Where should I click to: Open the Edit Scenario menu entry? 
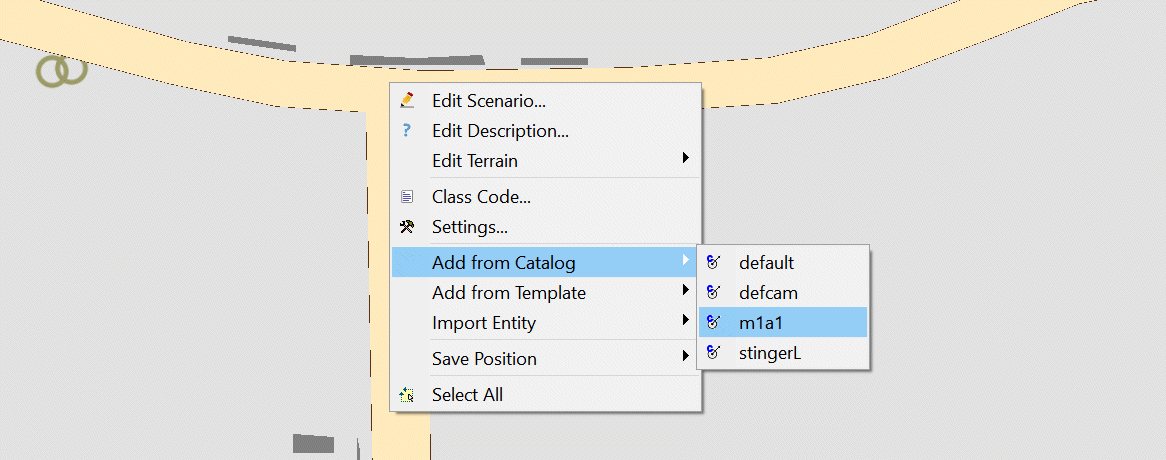(x=488, y=100)
